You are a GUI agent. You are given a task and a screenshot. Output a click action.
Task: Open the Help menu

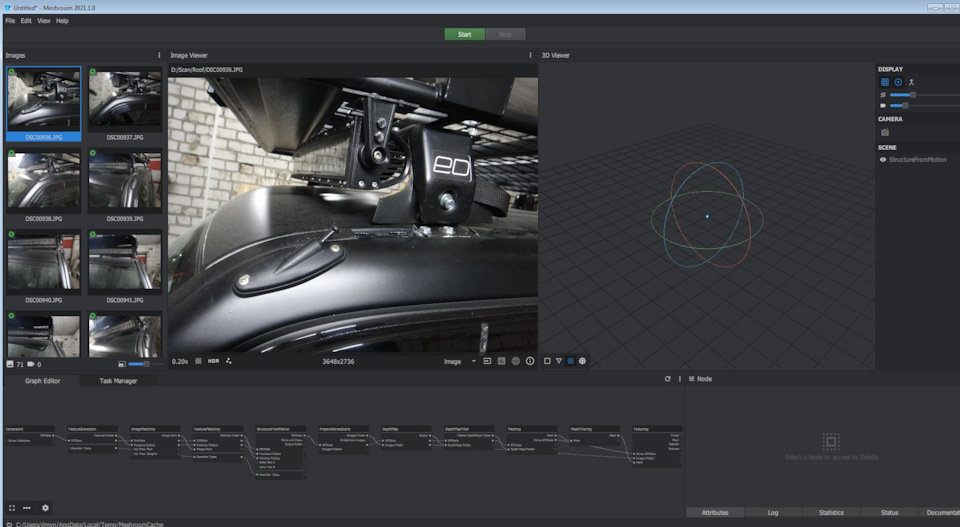[x=62, y=21]
